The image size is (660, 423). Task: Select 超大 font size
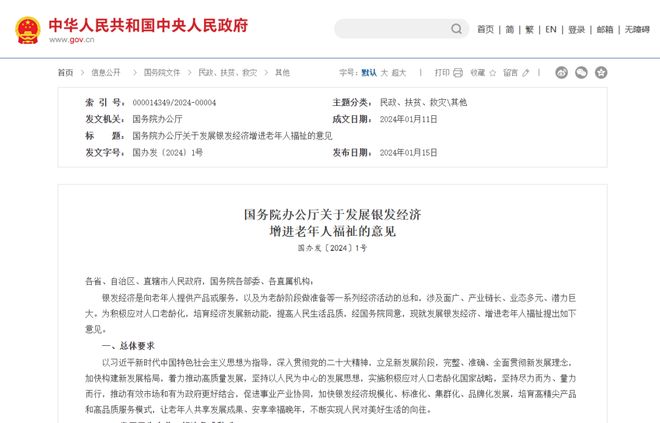399,73
